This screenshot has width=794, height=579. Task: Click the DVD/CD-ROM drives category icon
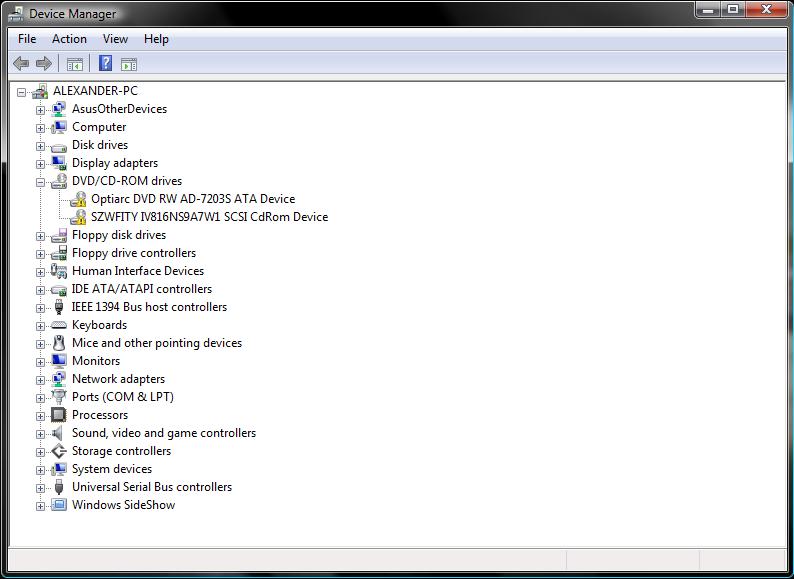tap(59, 181)
